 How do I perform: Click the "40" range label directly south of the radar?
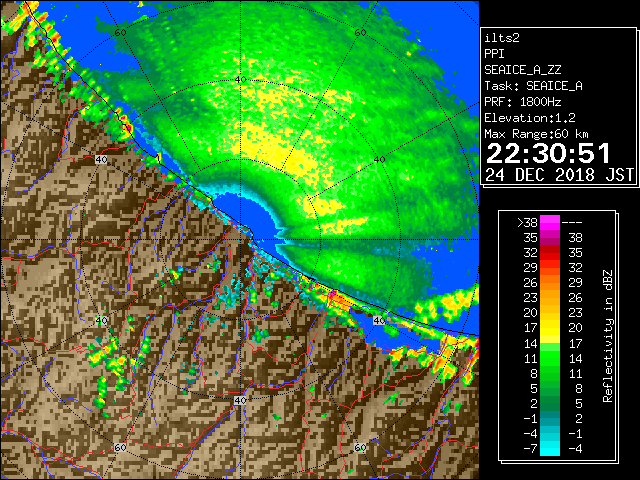[x=240, y=400]
